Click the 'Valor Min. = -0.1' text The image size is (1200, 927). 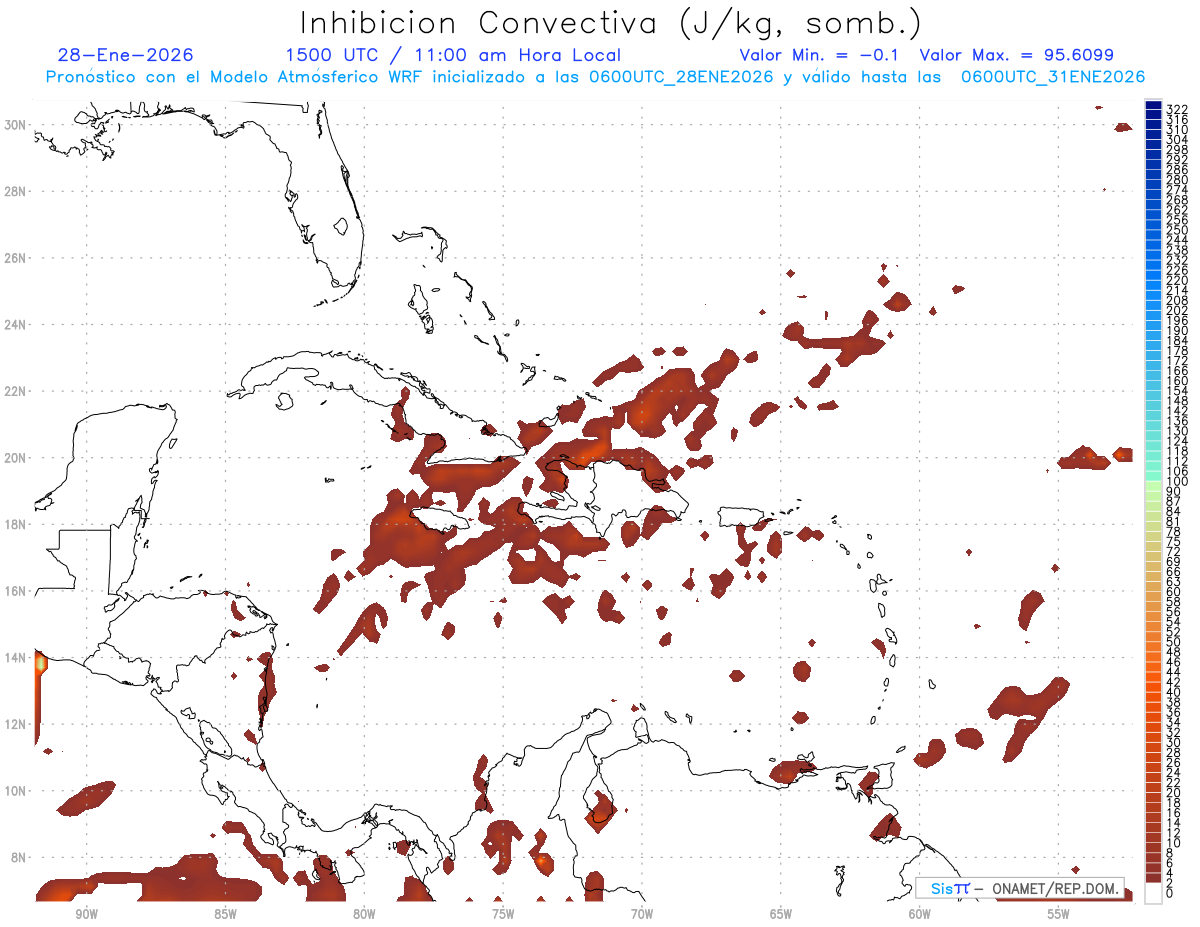pos(818,55)
